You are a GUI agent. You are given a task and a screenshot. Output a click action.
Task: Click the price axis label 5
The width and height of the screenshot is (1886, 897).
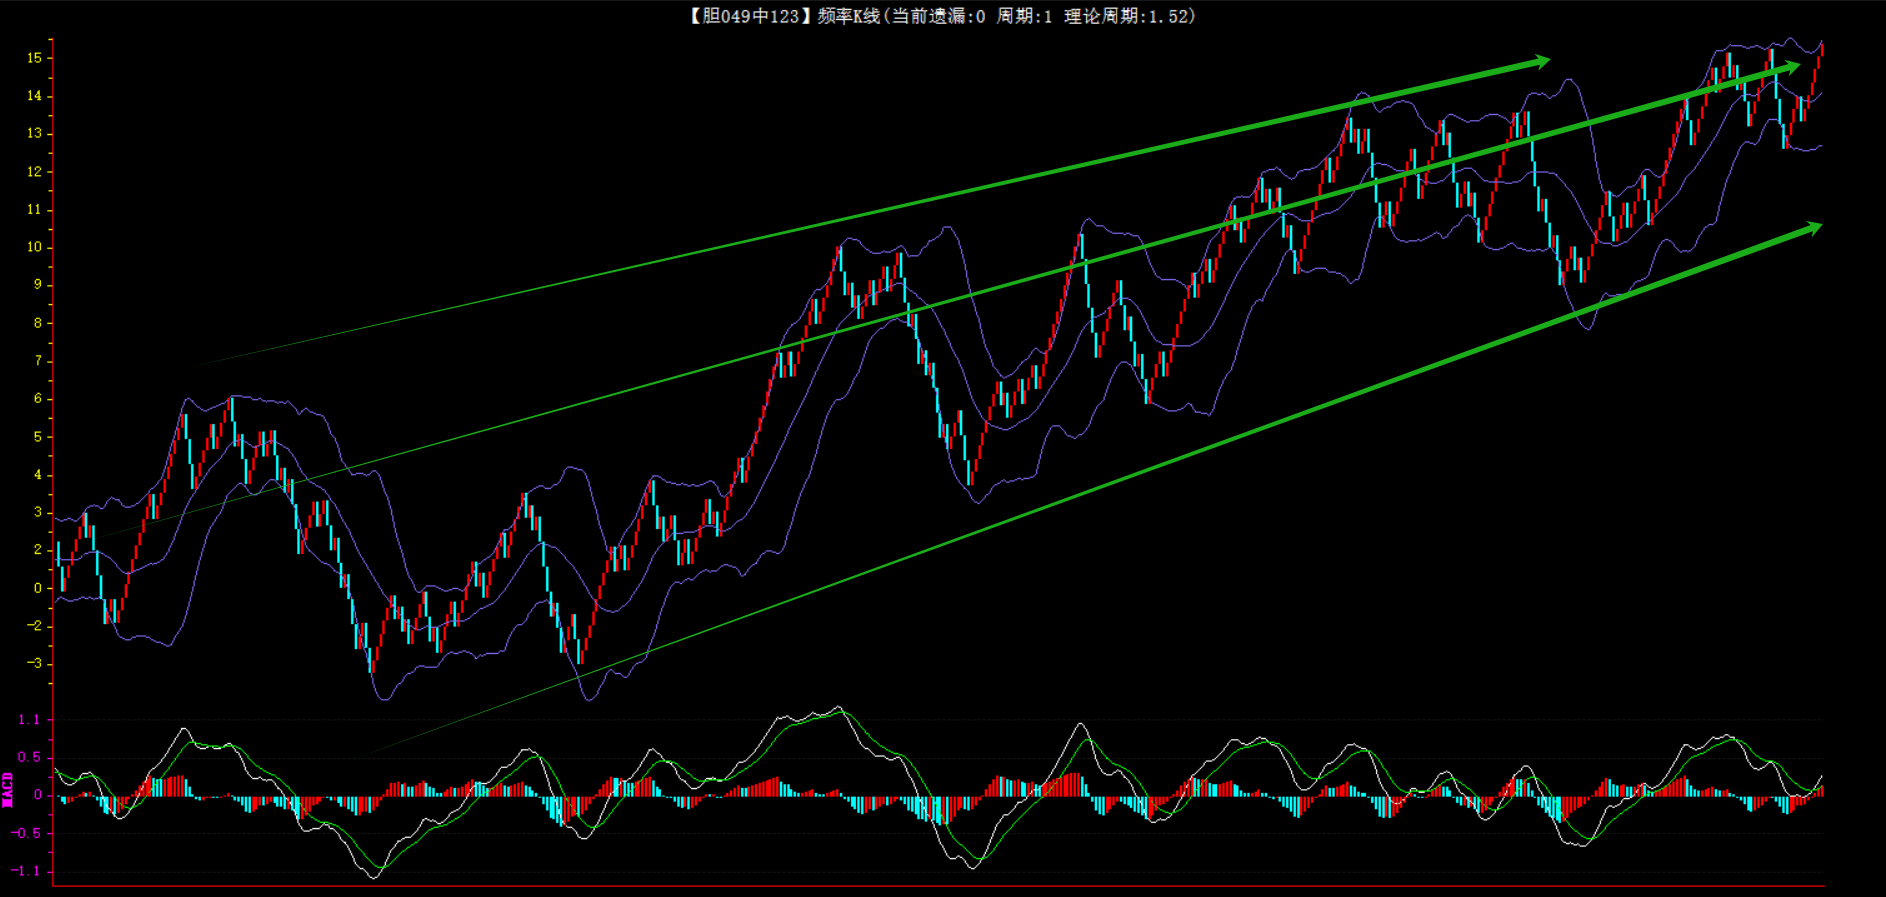tap(38, 437)
